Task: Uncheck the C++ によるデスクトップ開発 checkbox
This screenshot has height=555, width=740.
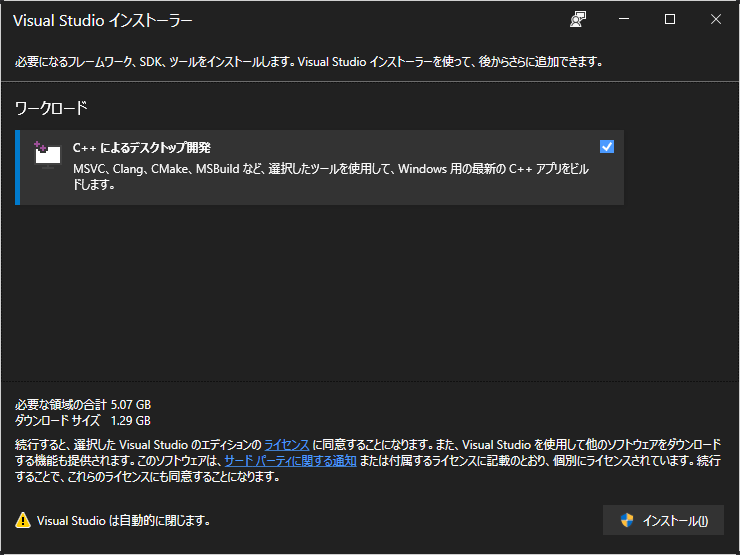Action: click(x=606, y=147)
